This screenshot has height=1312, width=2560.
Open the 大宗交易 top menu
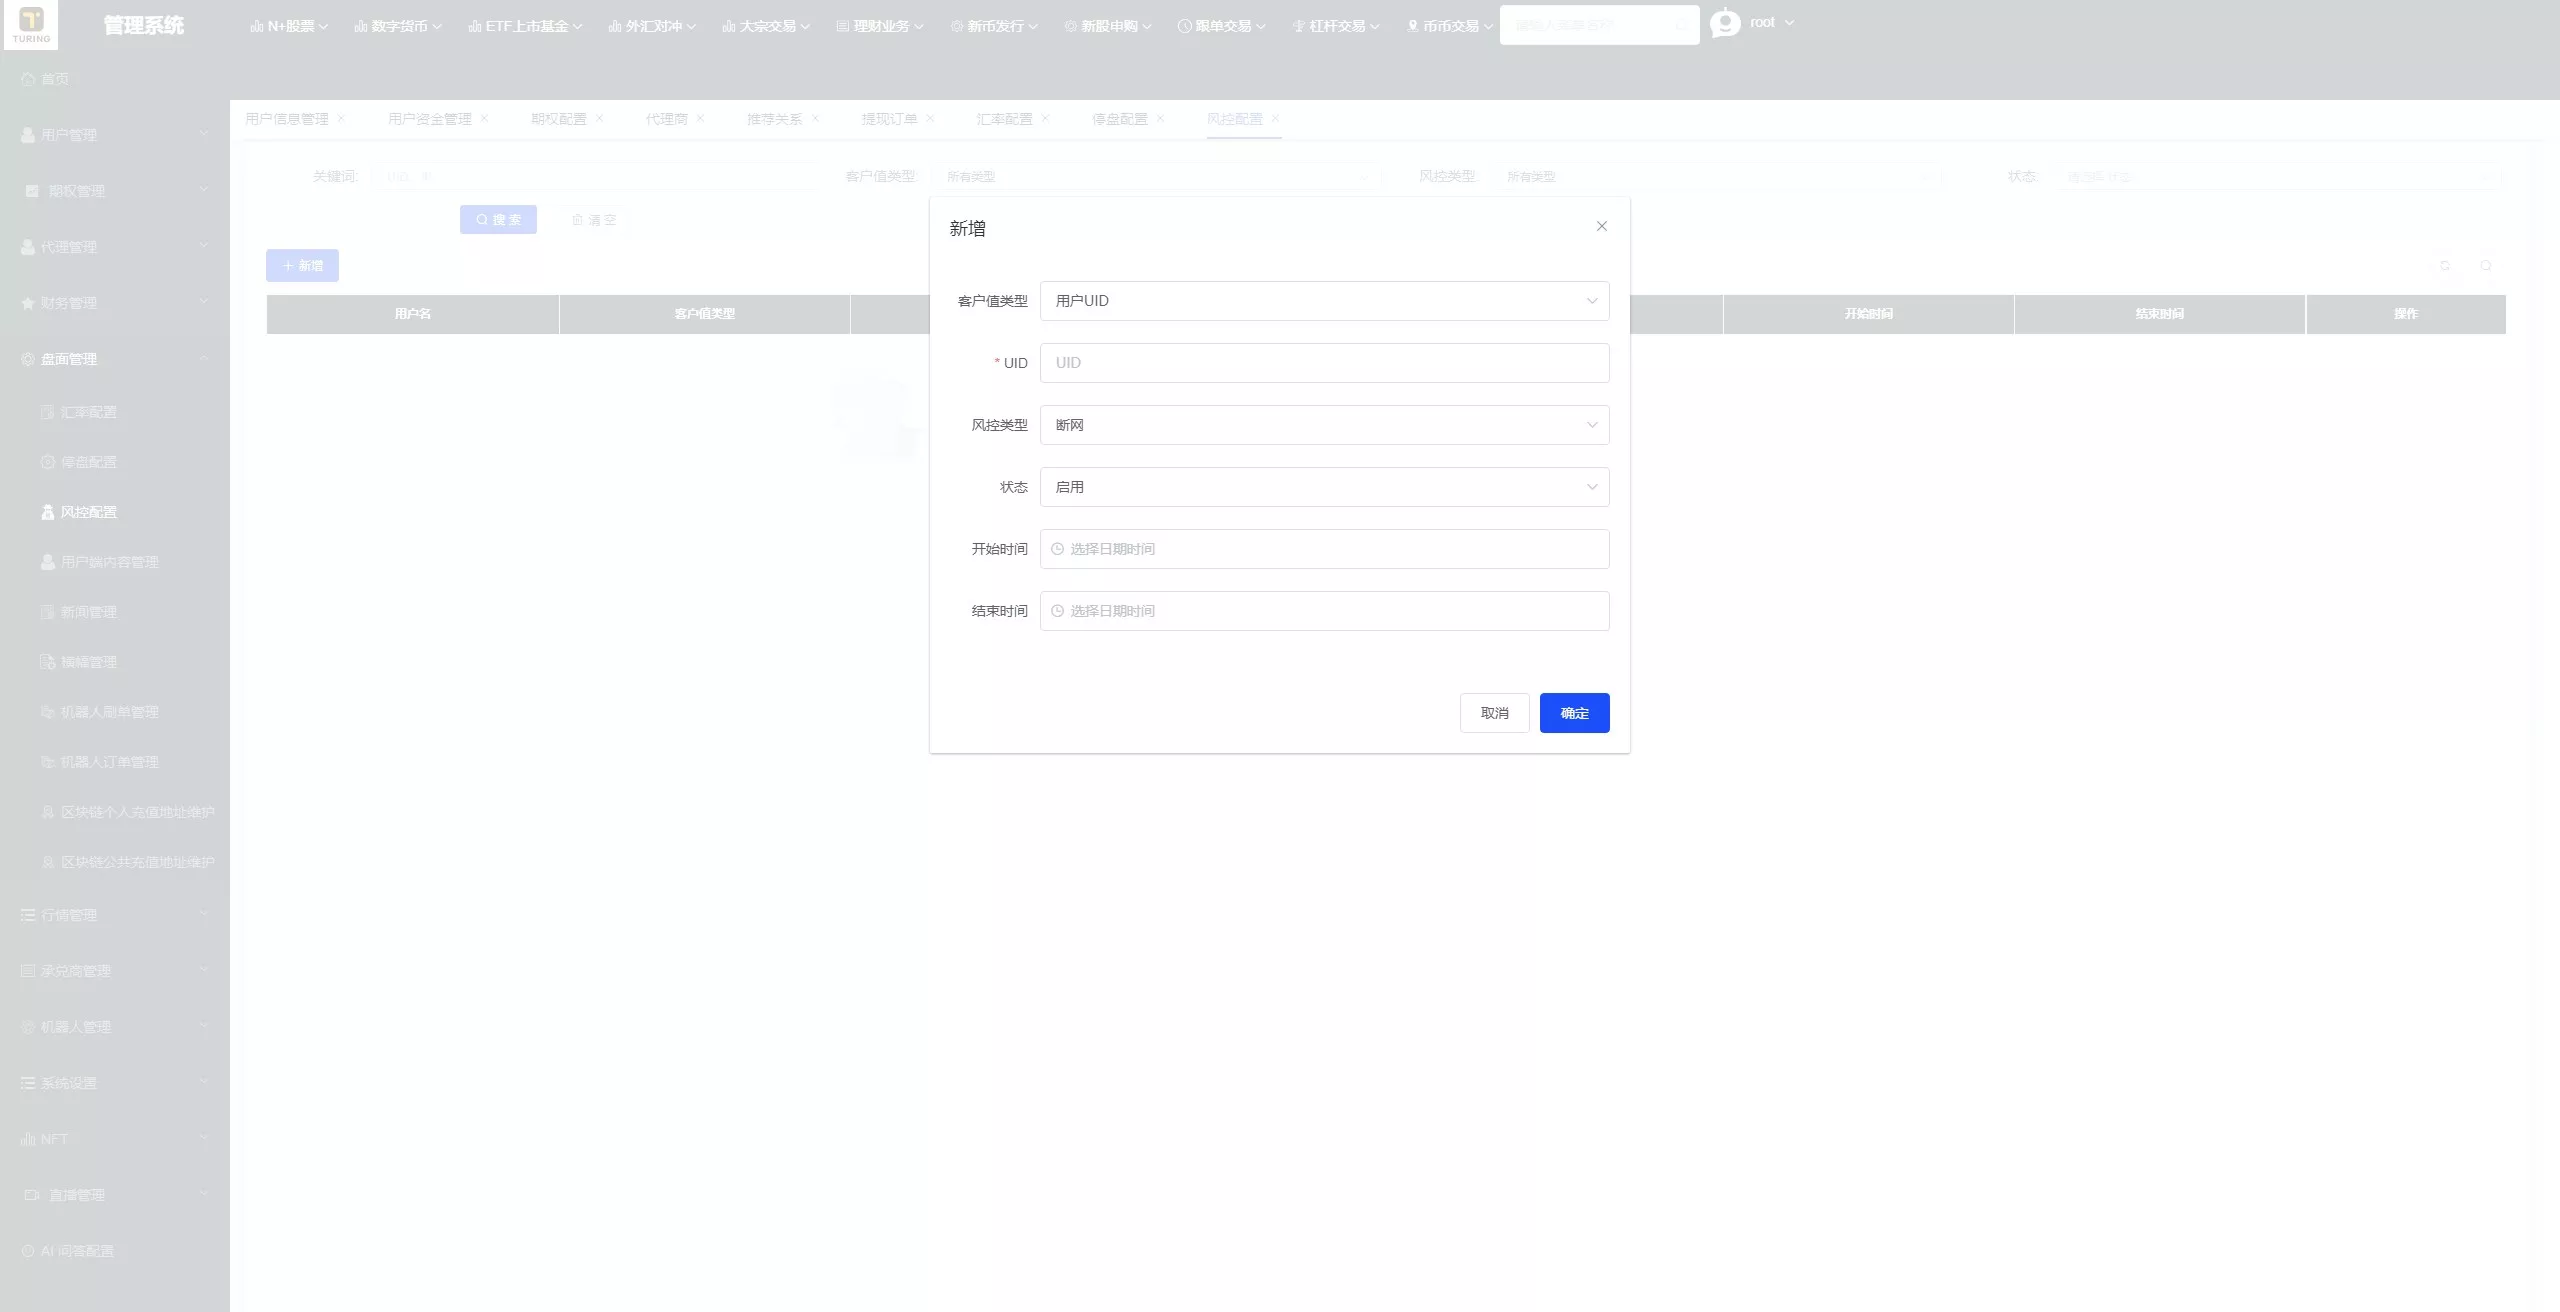point(766,26)
